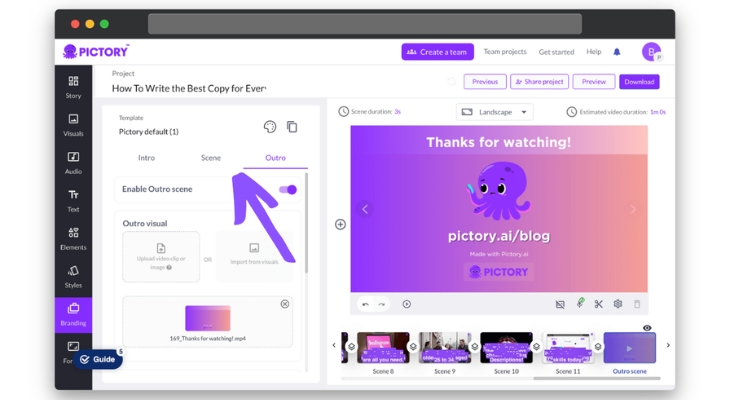Open the Landscape aspect ratio dropdown

pyautogui.click(x=495, y=112)
